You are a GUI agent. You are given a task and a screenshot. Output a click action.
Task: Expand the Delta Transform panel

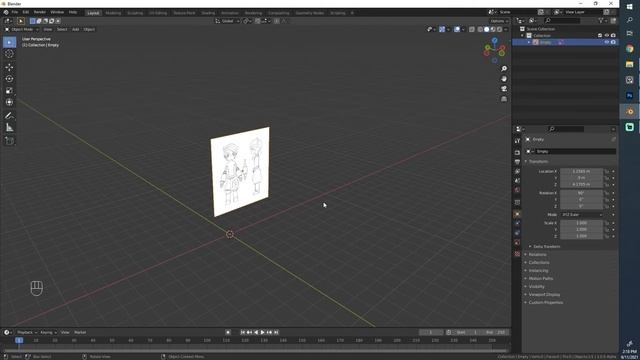click(546, 247)
